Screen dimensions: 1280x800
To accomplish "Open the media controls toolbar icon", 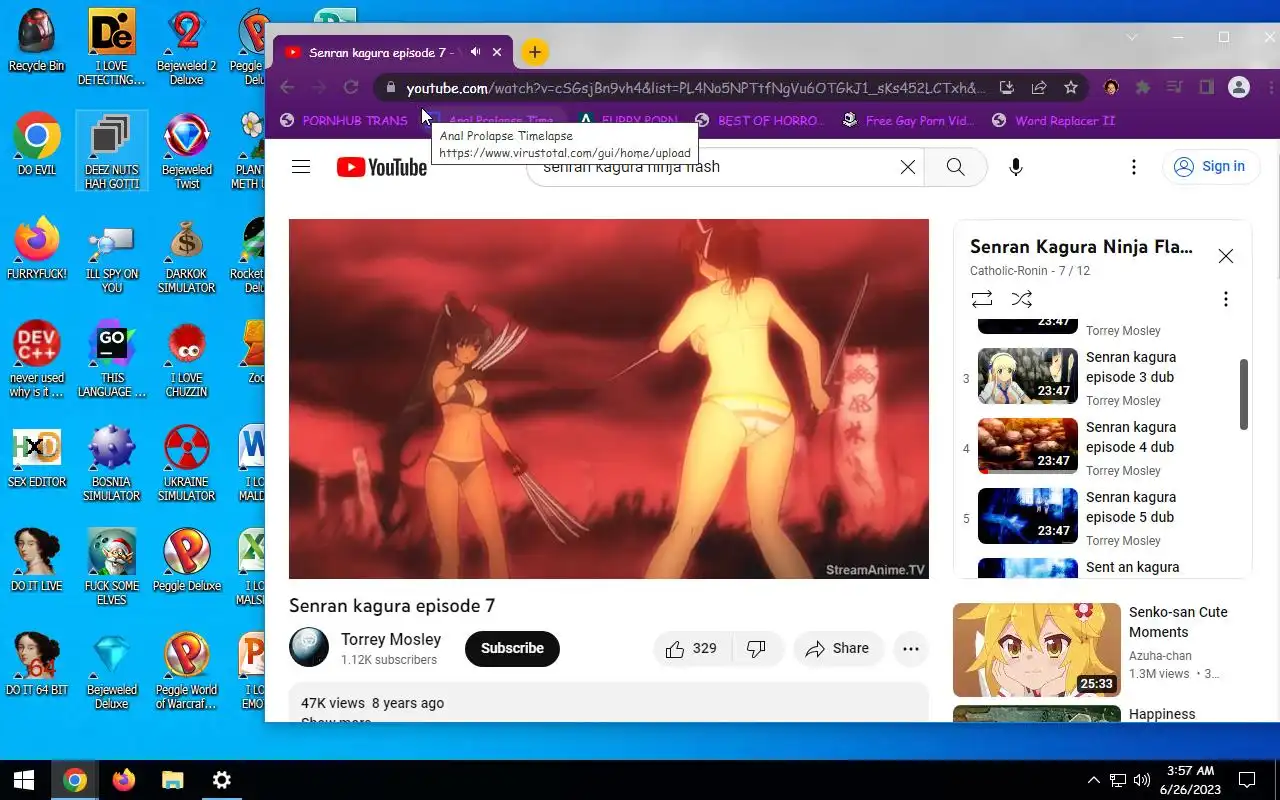I will pyautogui.click(x=1175, y=88).
